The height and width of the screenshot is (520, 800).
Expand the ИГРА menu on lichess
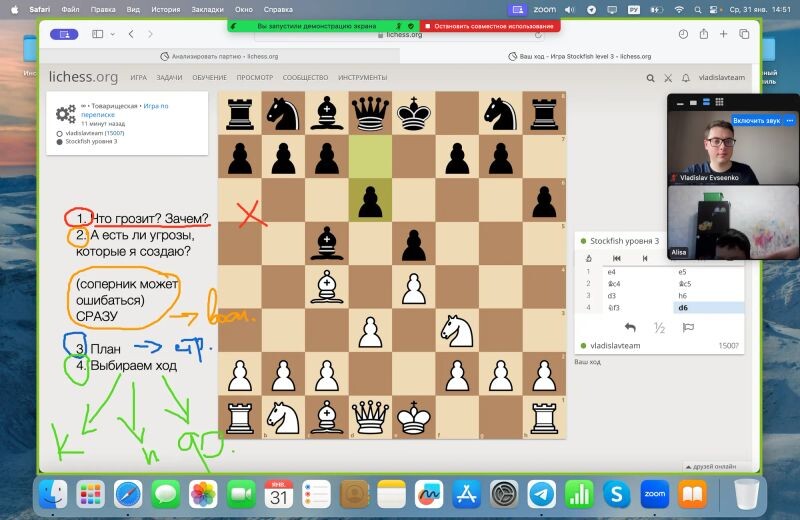138,77
